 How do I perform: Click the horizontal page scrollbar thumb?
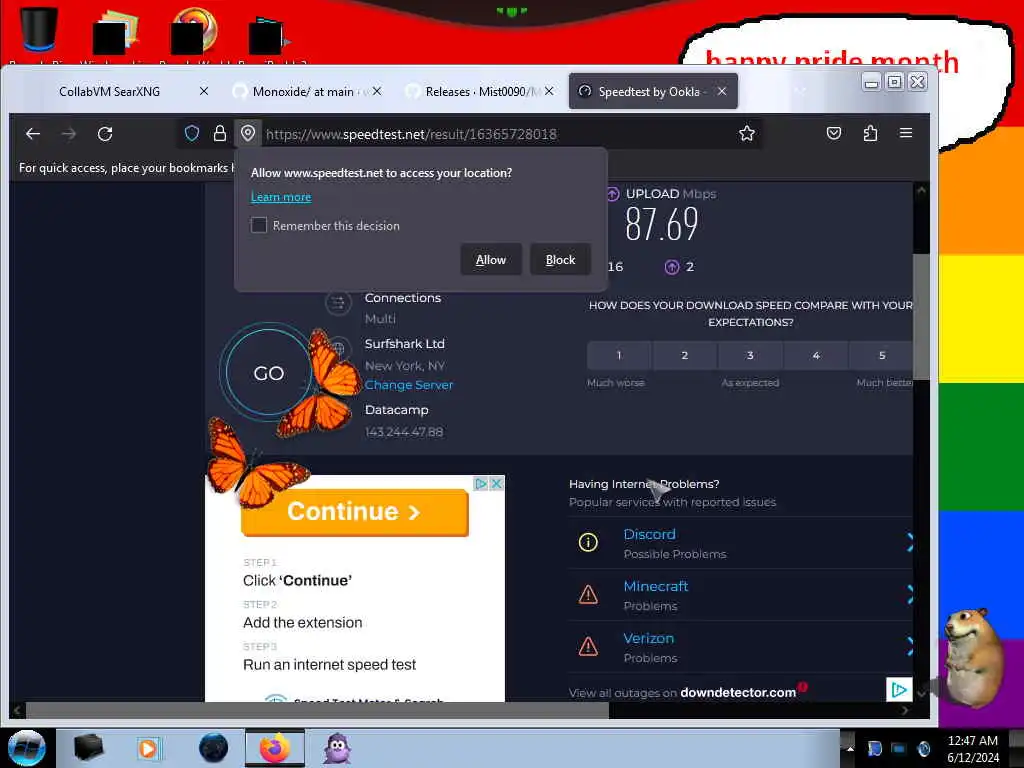317,711
